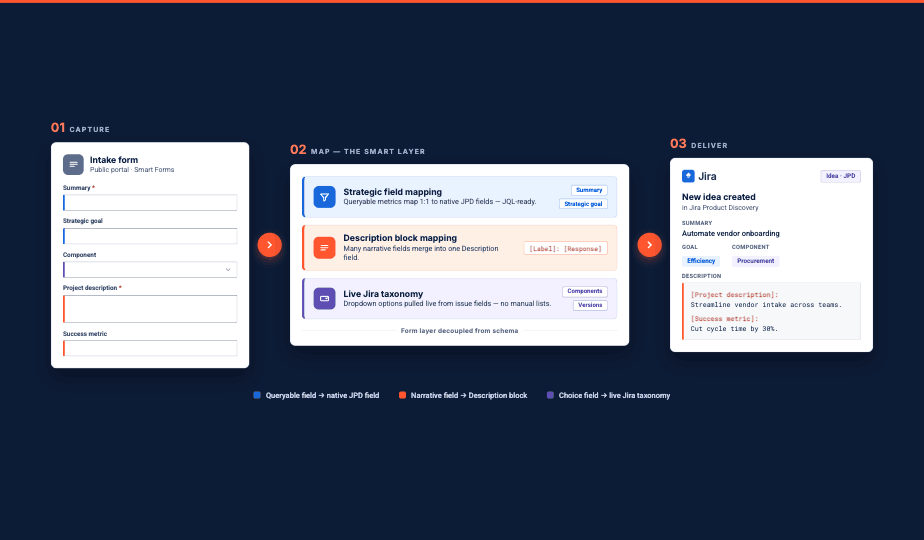Click the arrow between Capture and Map
Image resolution: width=924 pixels, height=540 pixels.
[269, 245]
